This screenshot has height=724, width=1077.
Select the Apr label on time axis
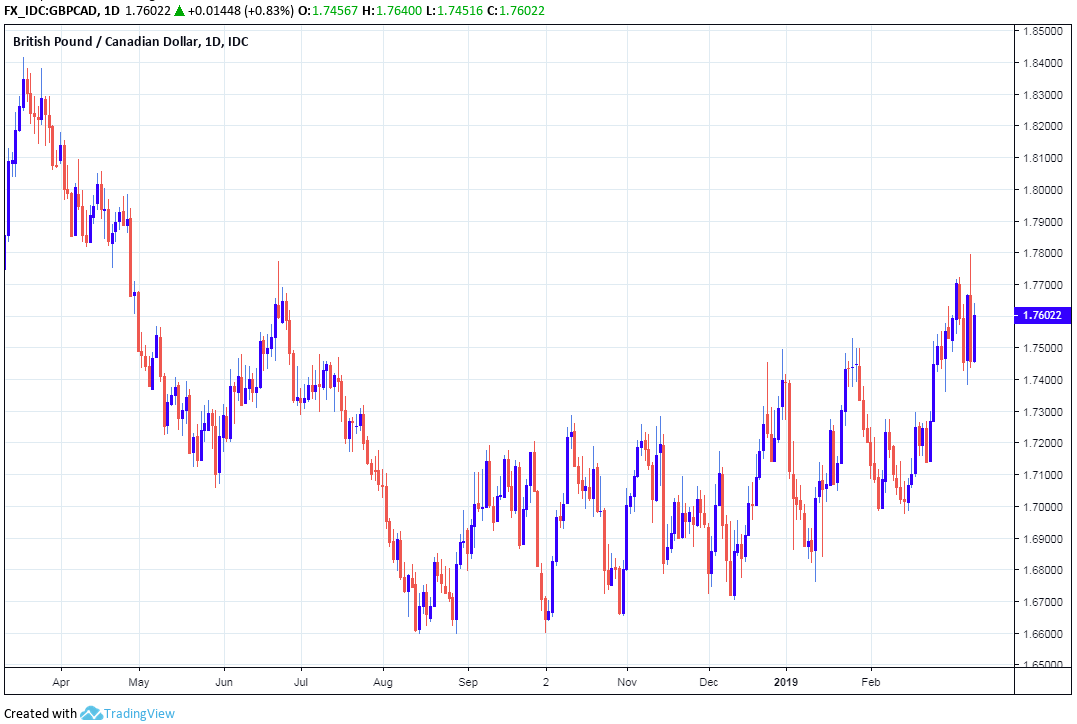(61, 683)
